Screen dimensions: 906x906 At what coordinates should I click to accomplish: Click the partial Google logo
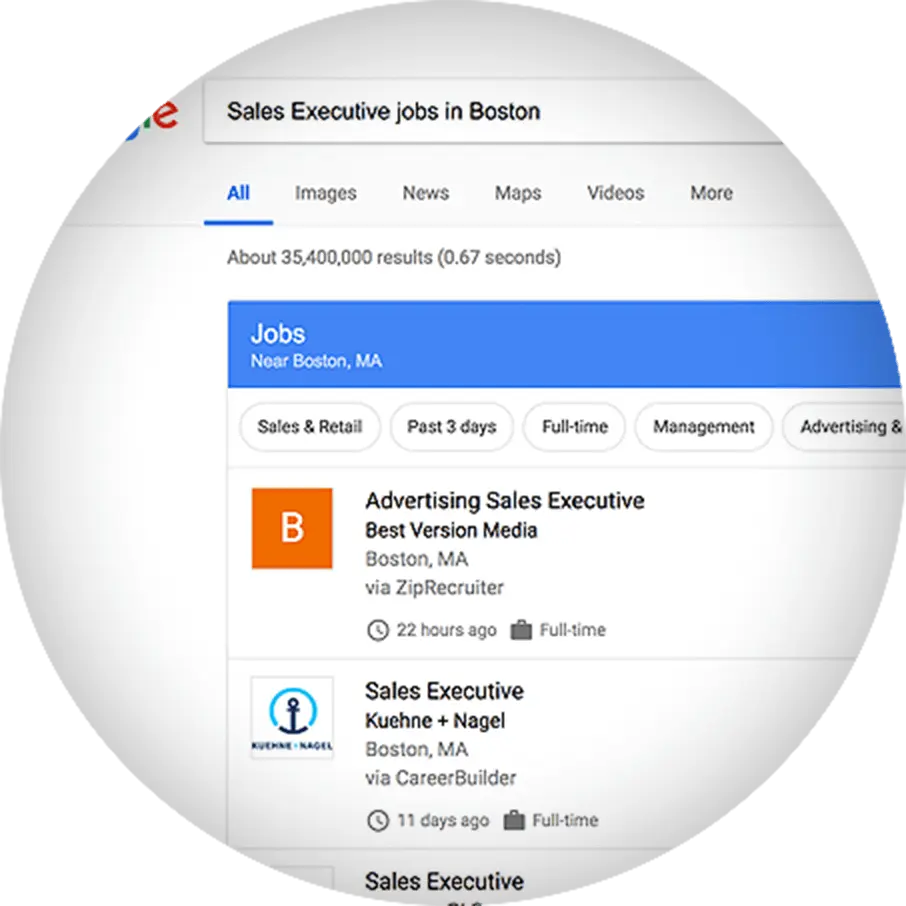151,118
